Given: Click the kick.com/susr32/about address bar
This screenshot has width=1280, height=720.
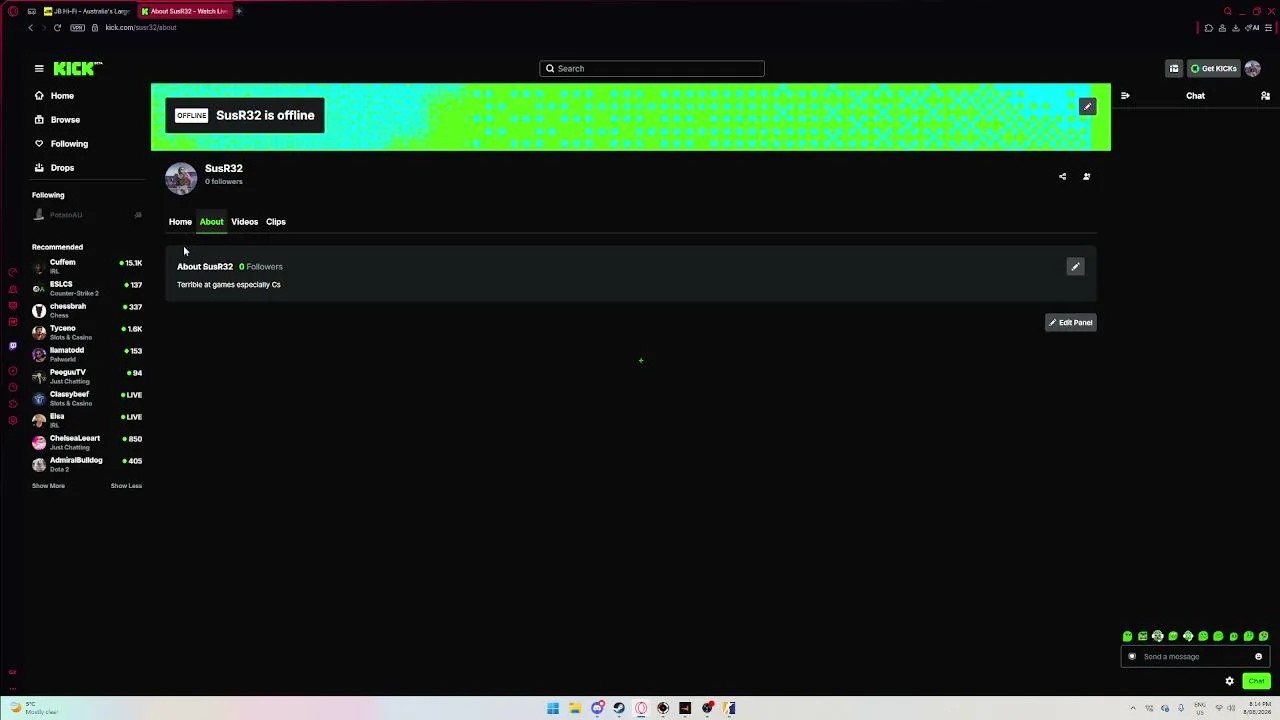Looking at the screenshot, I should click(x=141, y=28).
